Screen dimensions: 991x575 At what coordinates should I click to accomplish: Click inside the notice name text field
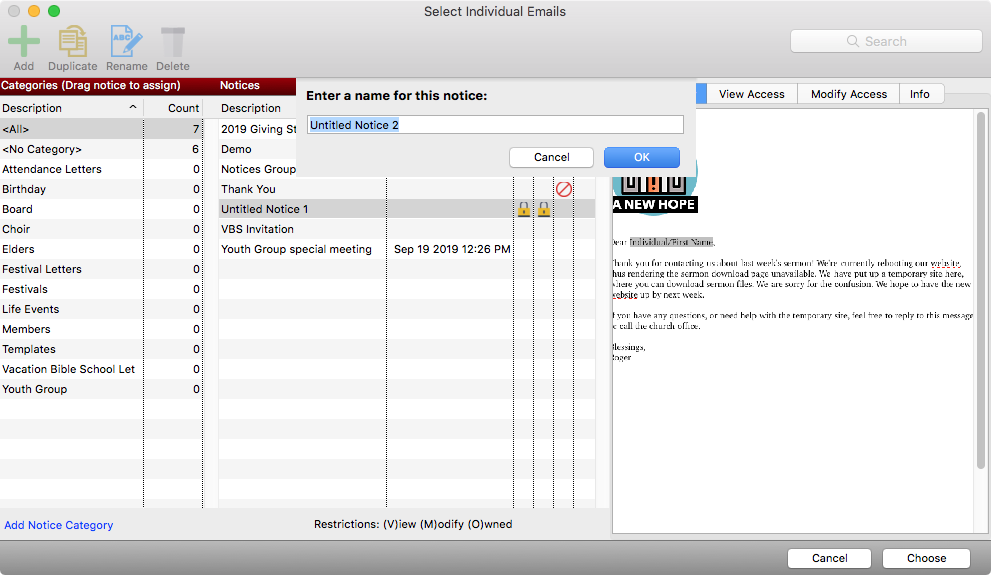(x=495, y=125)
